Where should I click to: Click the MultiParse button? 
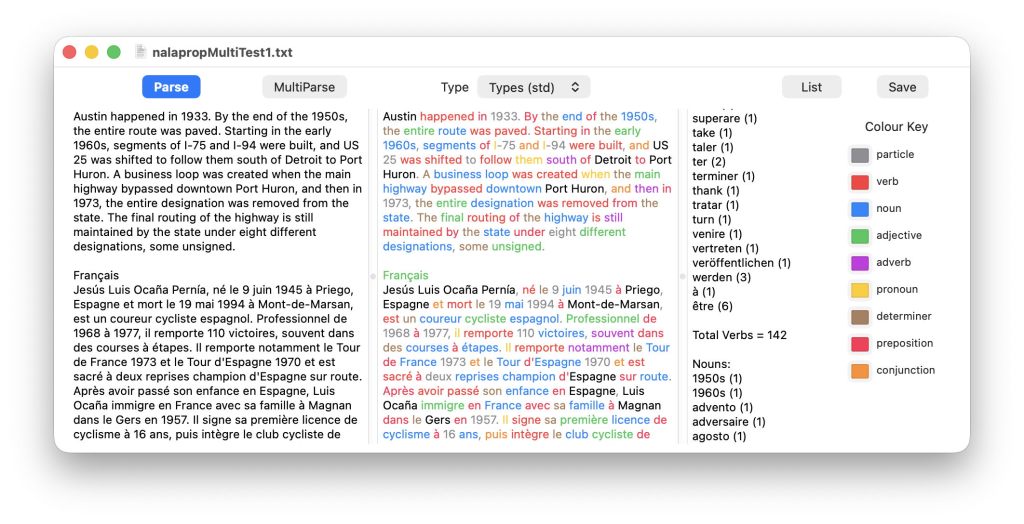[304, 87]
